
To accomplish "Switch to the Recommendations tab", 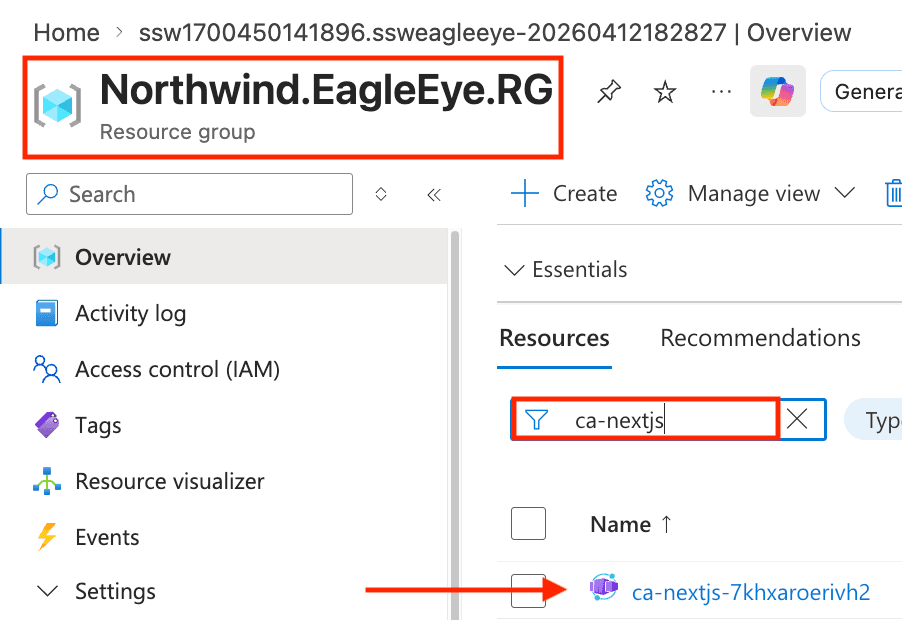I will 760,338.
